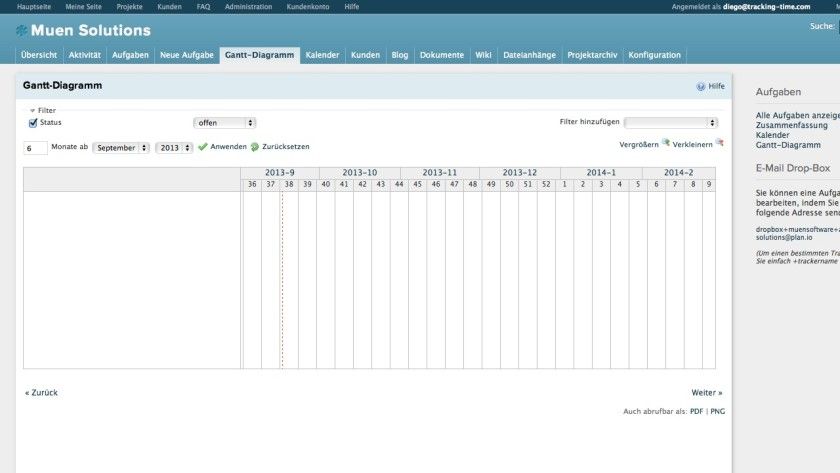Open Kundenkonto in top menu
This screenshot has height=473, width=840.
(308, 7)
